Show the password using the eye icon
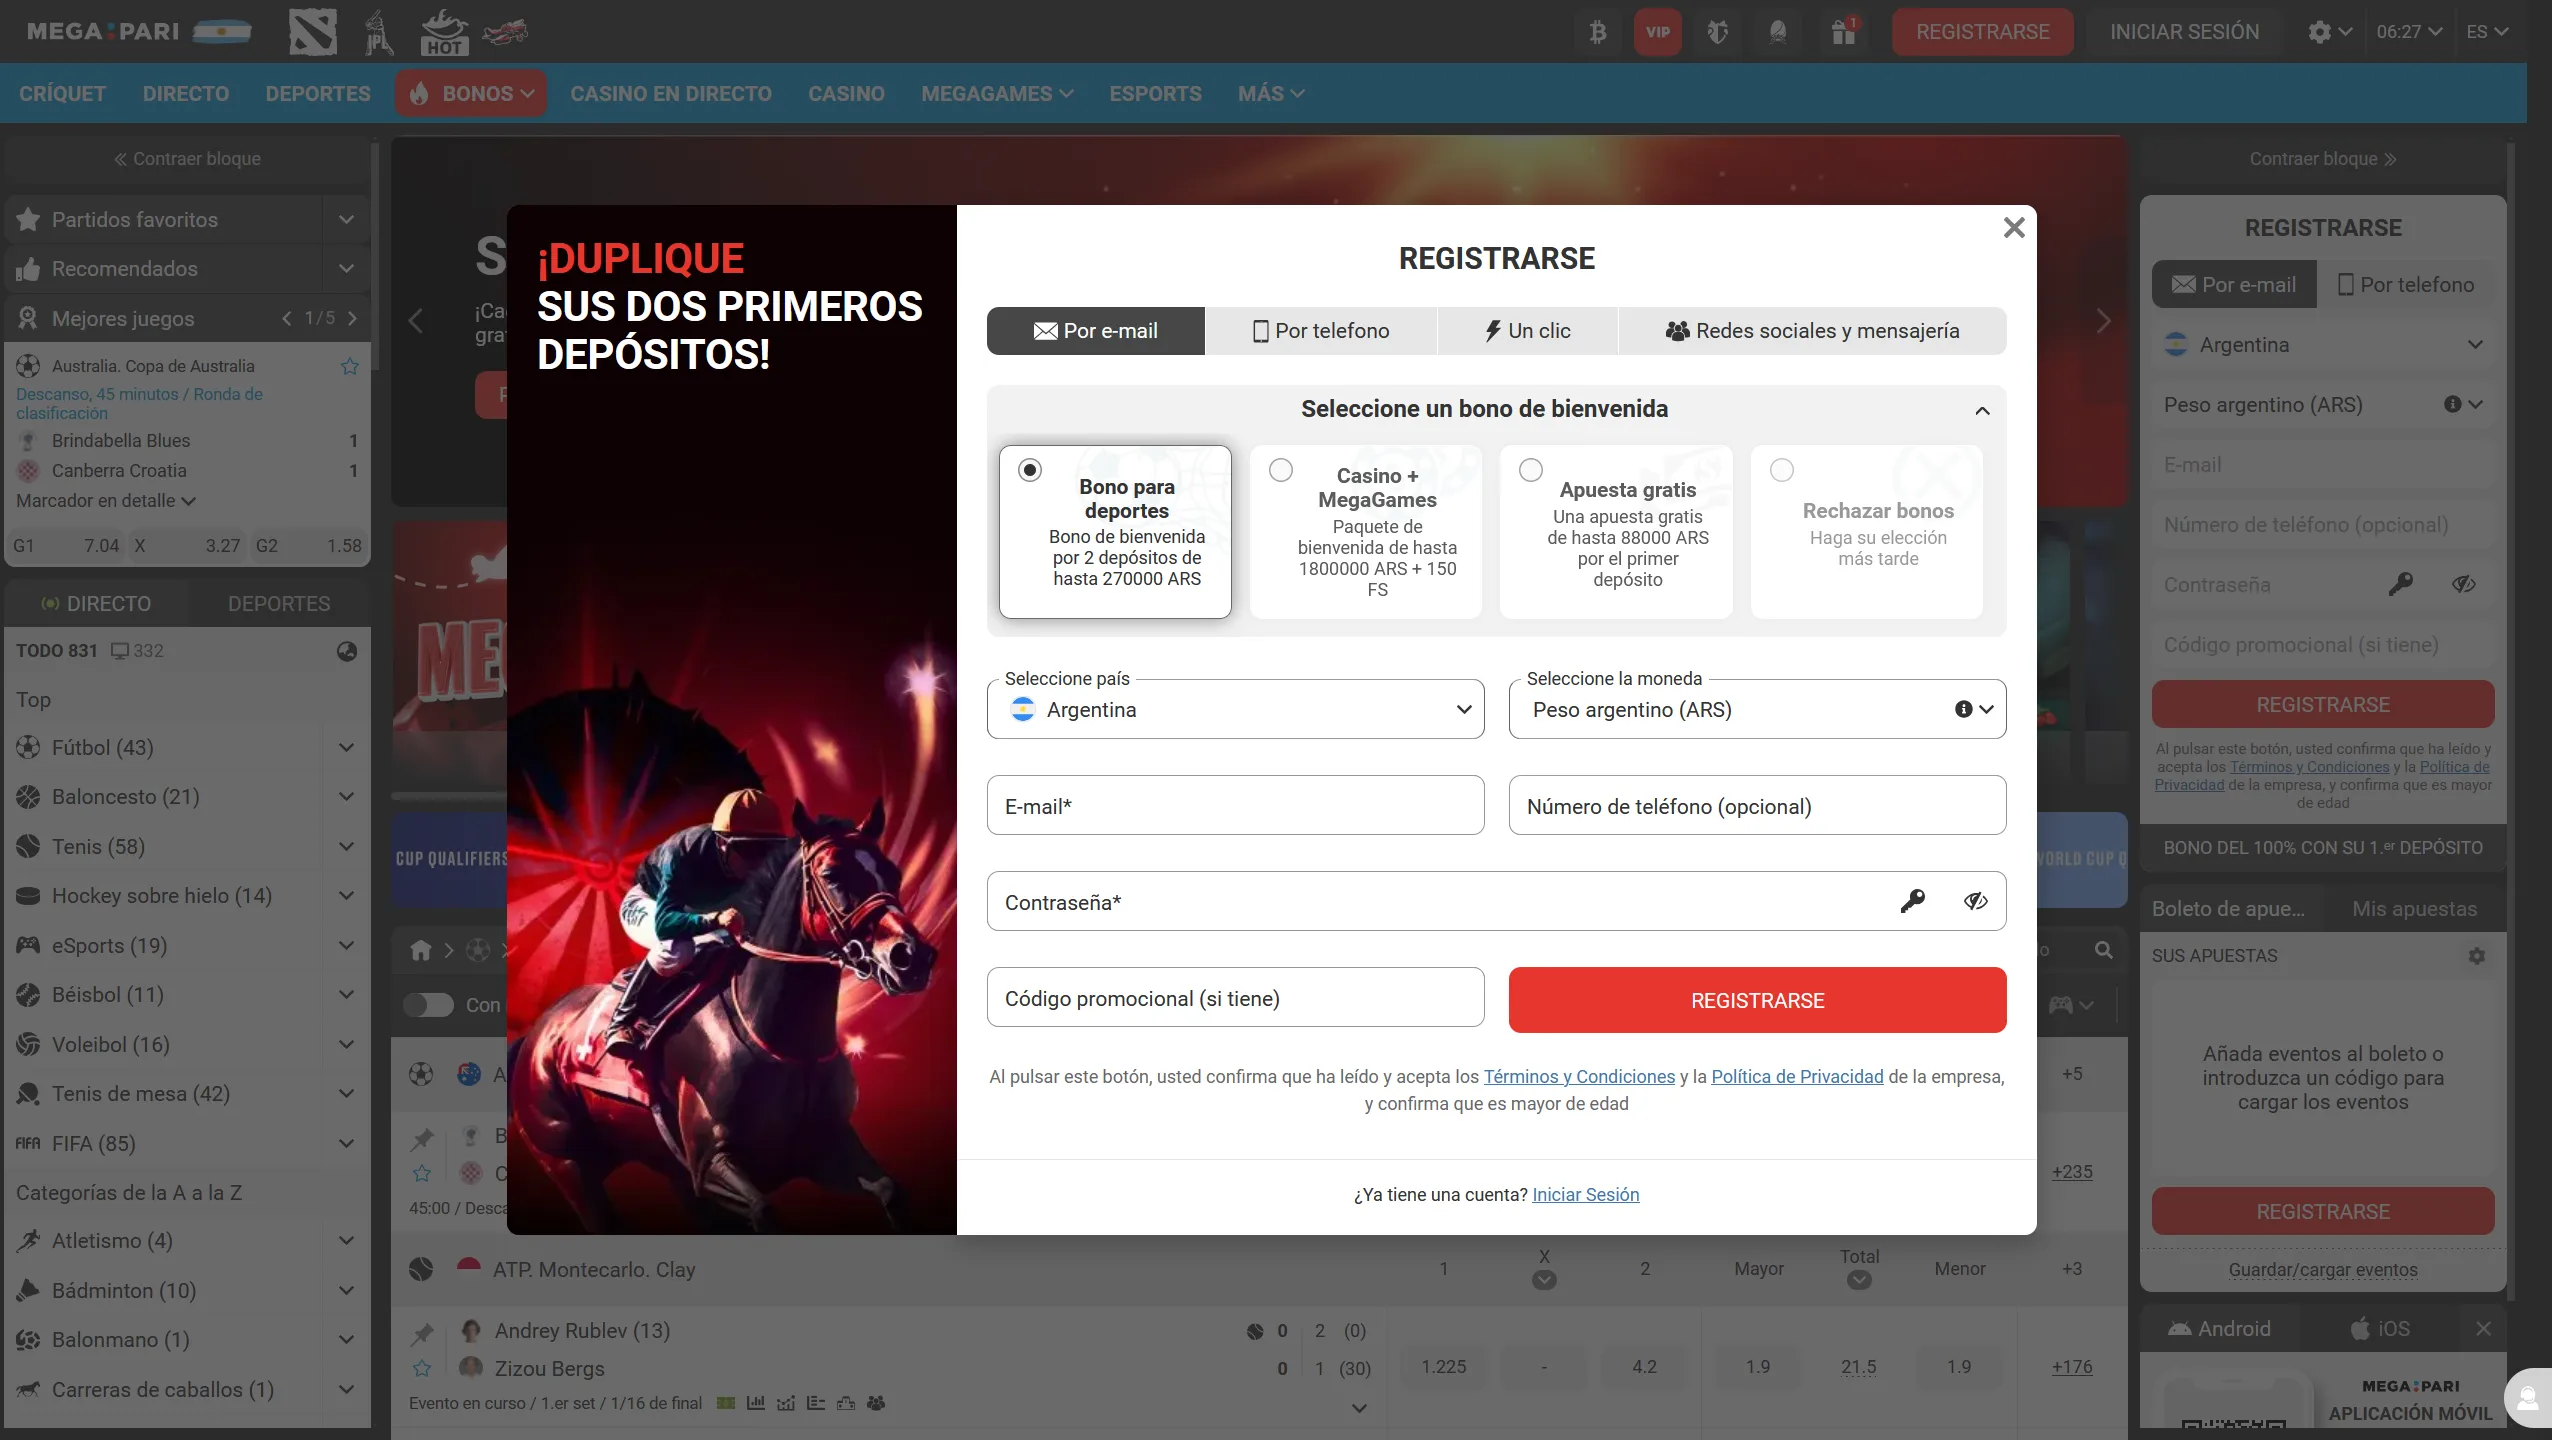 (x=1976, y=900)
